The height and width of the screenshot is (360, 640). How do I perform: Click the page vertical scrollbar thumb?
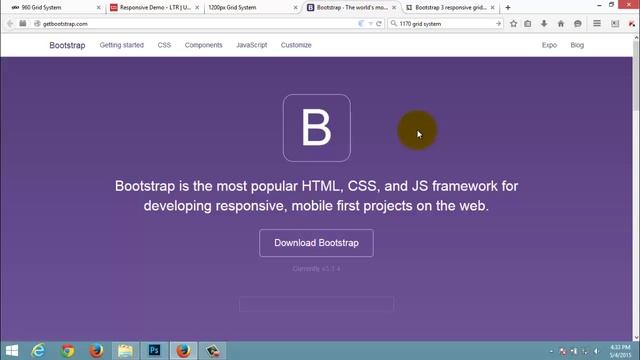636,76
